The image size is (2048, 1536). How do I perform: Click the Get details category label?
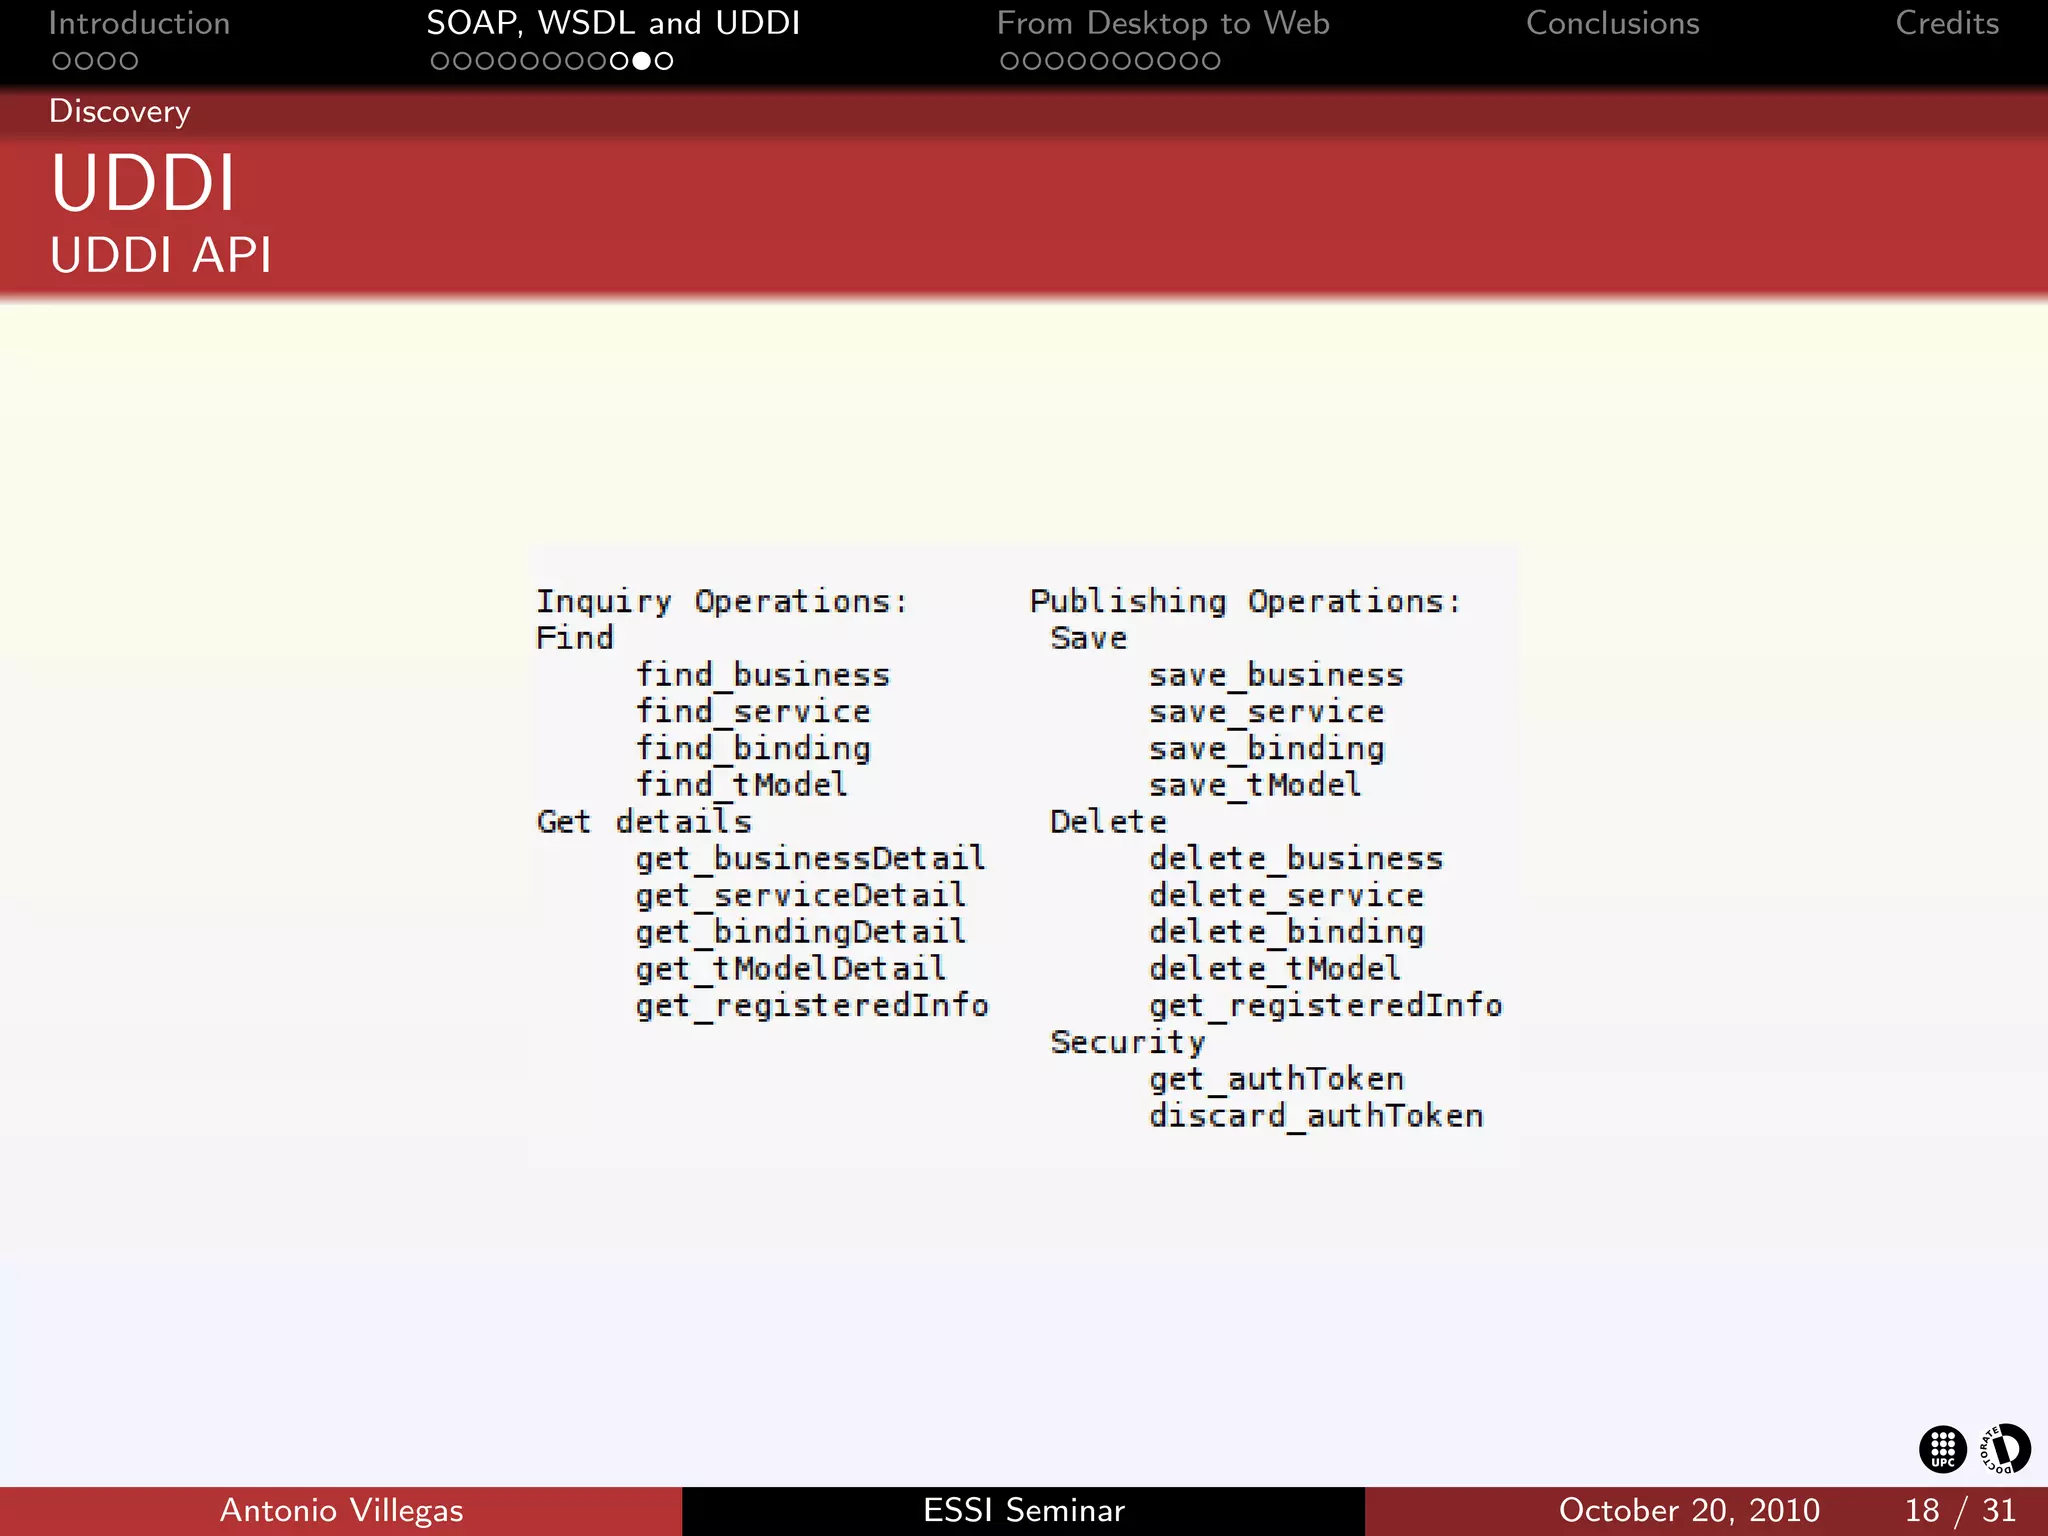pyautogui.click(x=644, y=822)
